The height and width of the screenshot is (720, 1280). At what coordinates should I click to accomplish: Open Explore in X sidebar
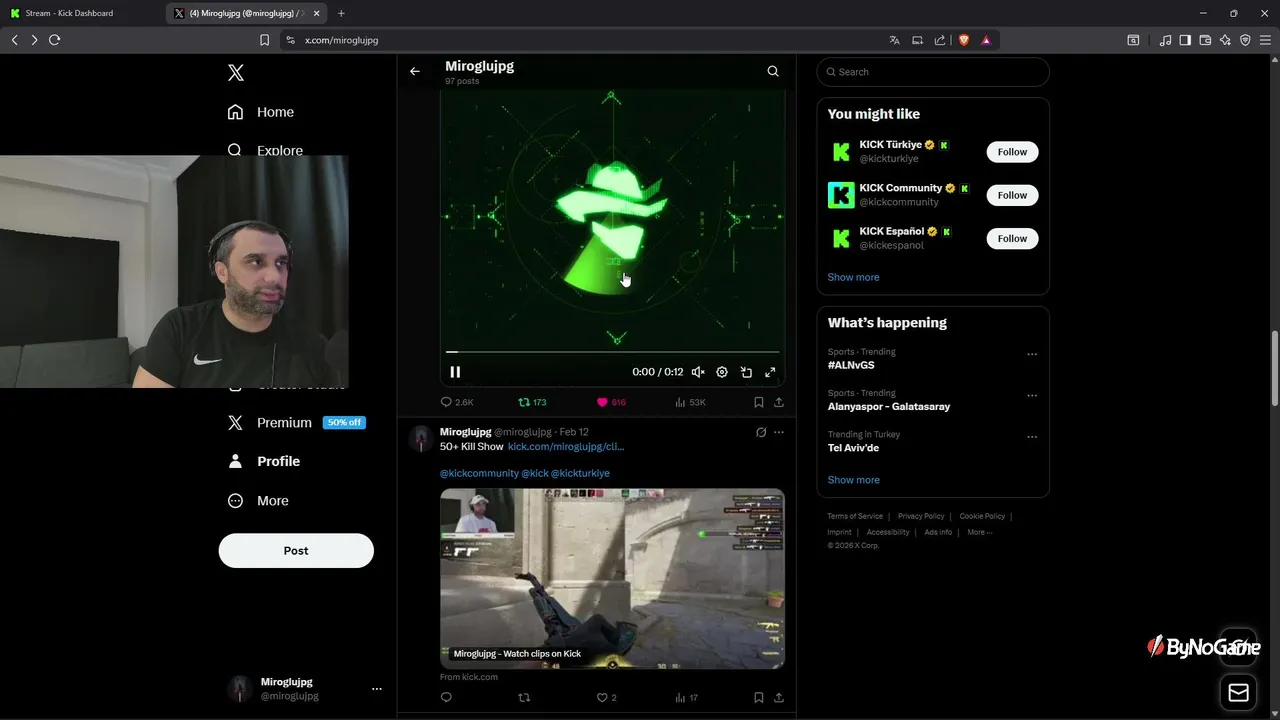coord(265,150)
